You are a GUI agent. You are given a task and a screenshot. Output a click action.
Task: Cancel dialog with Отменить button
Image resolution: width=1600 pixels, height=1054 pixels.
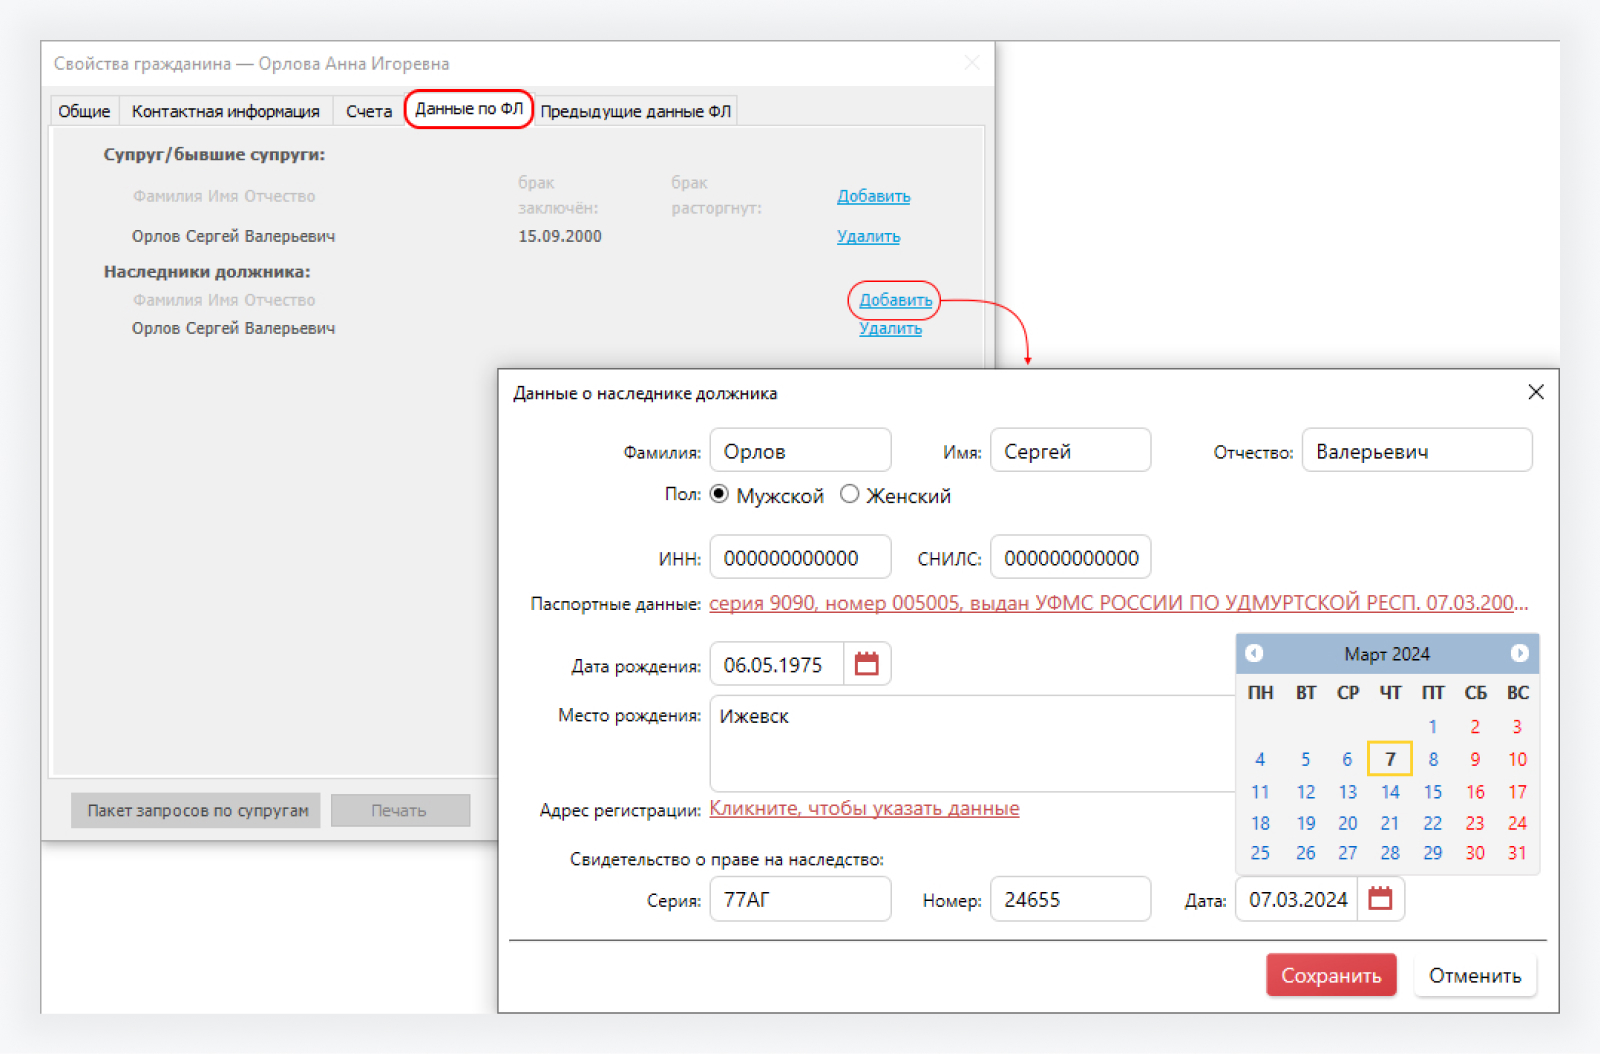click(x=1475, y=975)
